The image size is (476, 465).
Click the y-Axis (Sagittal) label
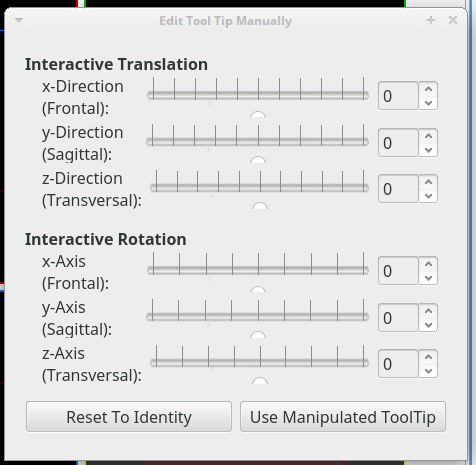tap(77, 318)
